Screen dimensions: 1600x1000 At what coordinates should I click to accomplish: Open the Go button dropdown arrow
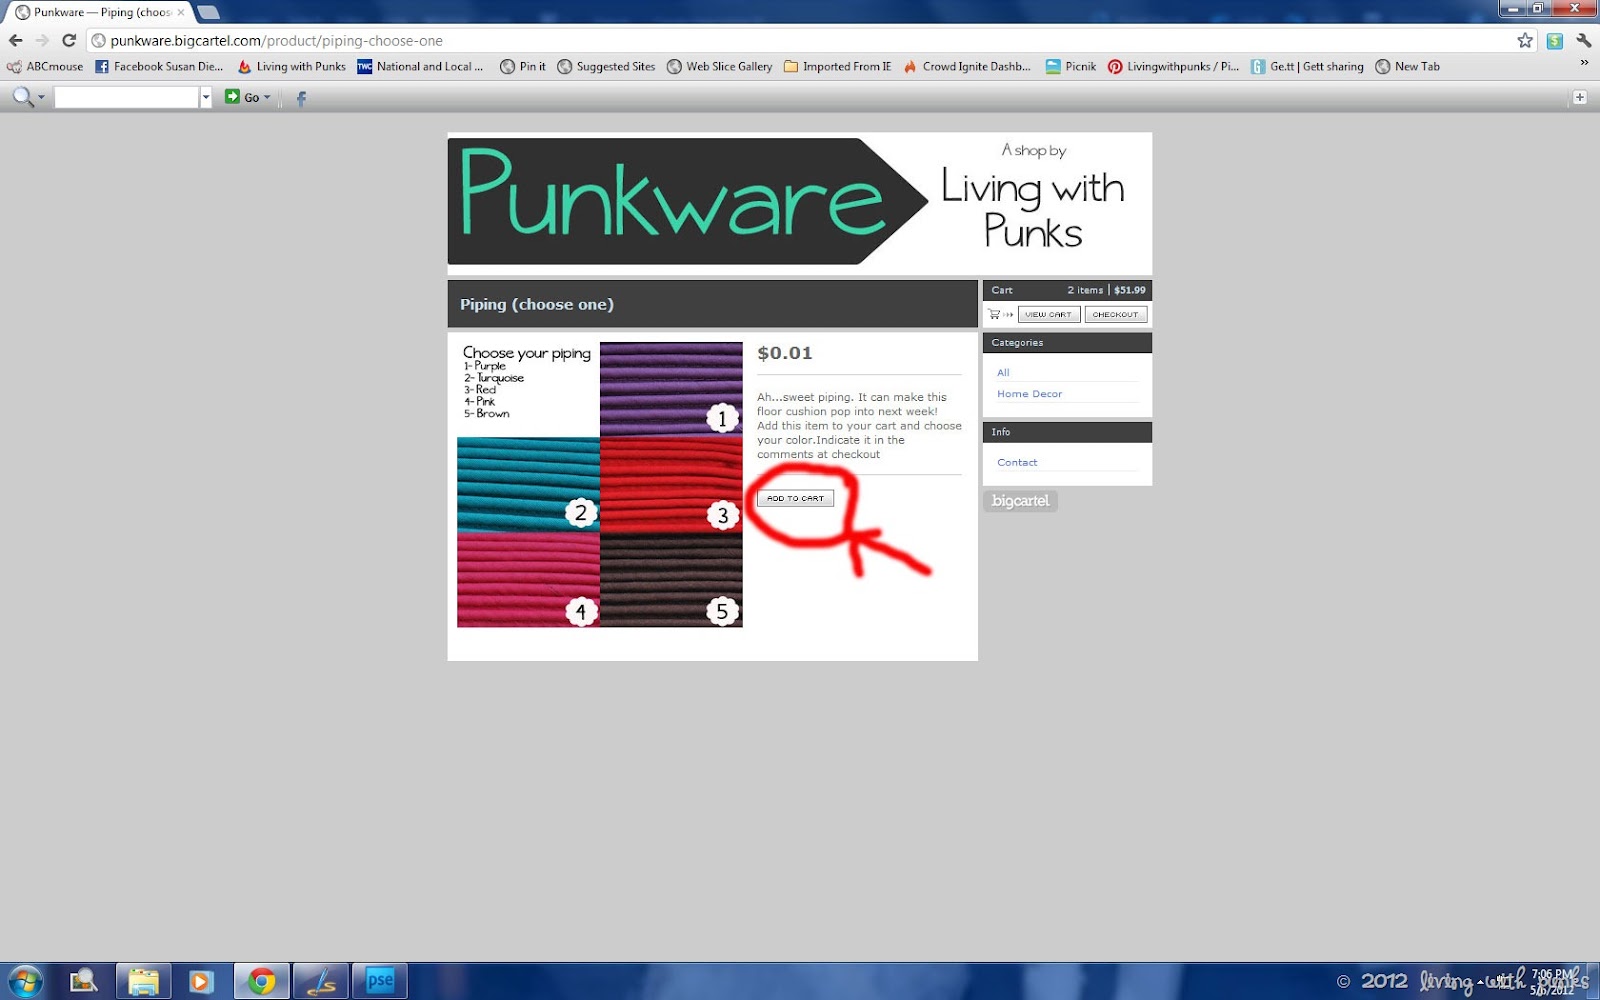click(x=267, y=97)
